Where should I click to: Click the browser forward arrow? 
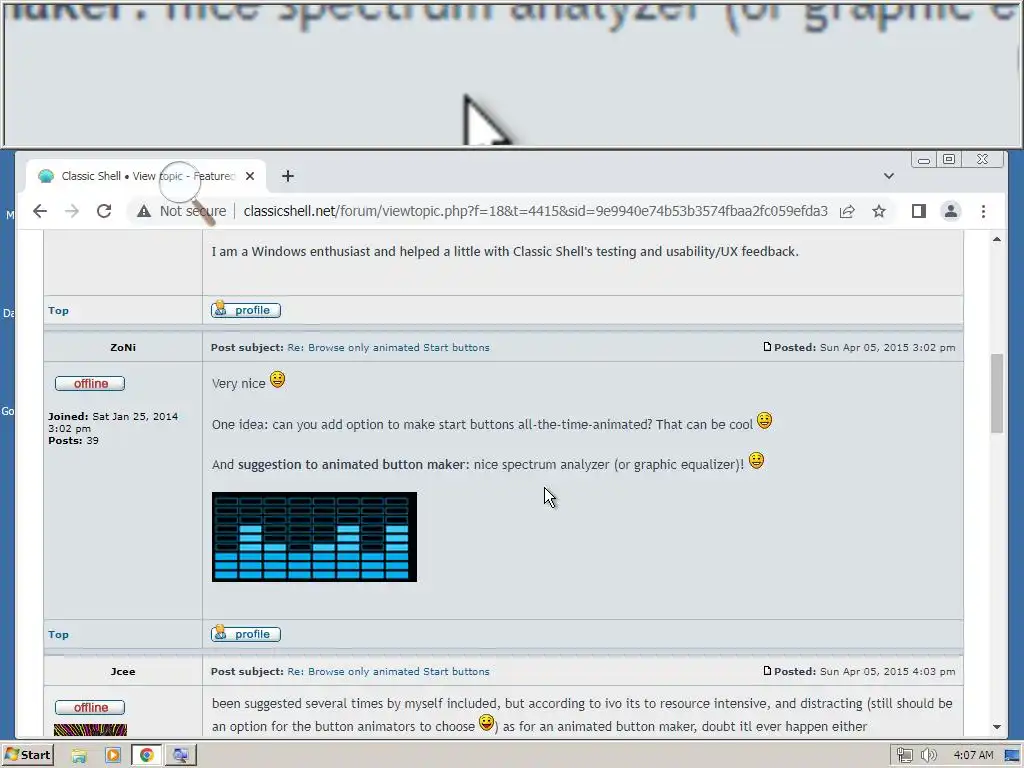[x=72, y=211]
